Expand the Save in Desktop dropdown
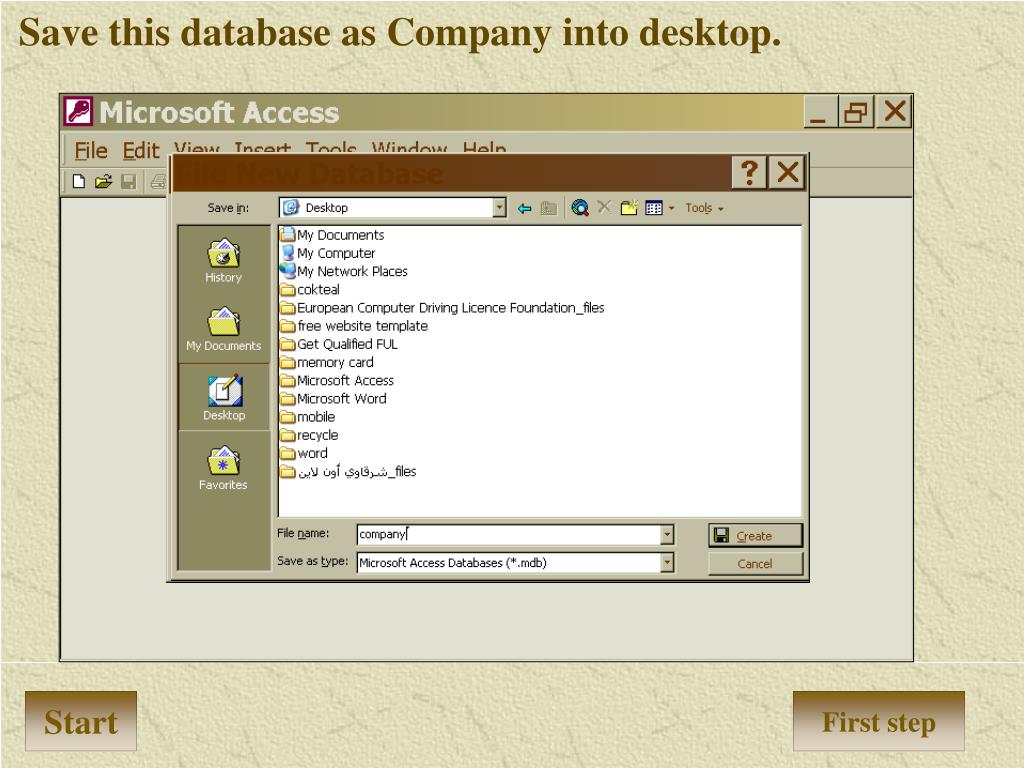This screenshot has height=768, width=1024. (500, 208)
